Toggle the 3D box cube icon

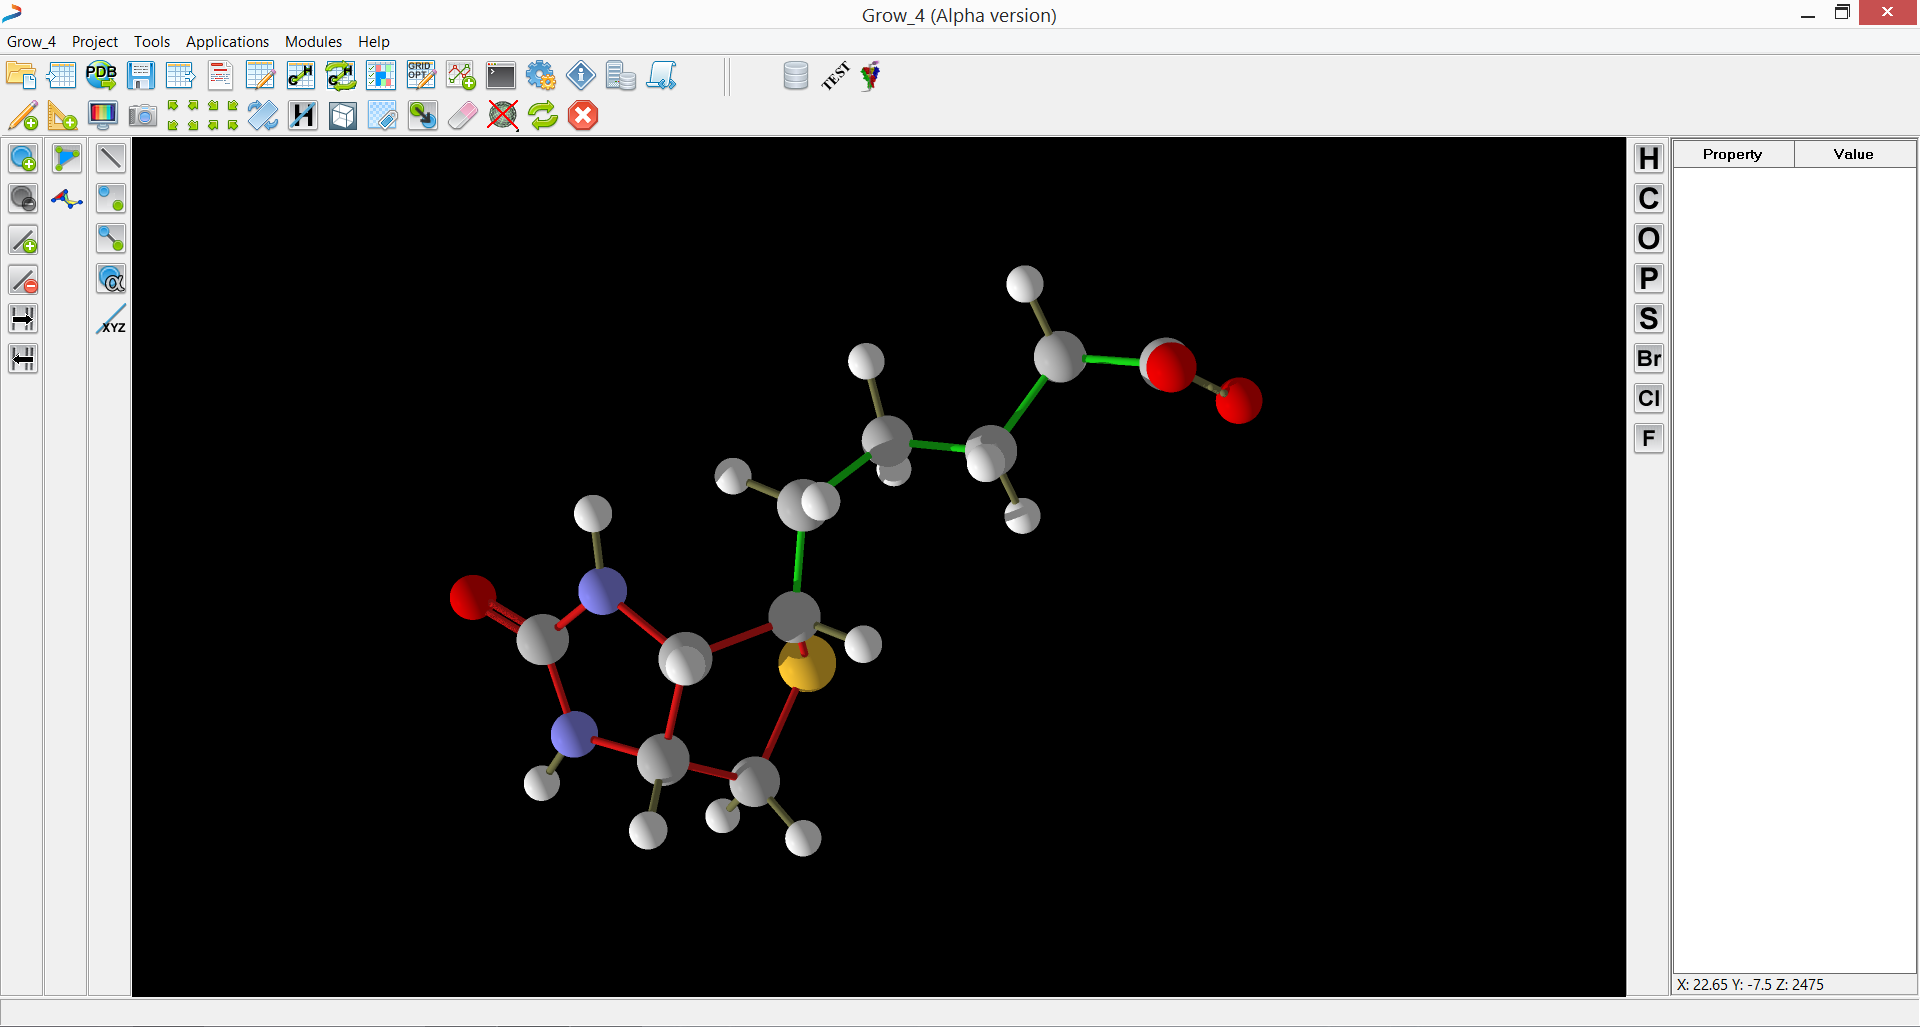(x=343, y=116)
